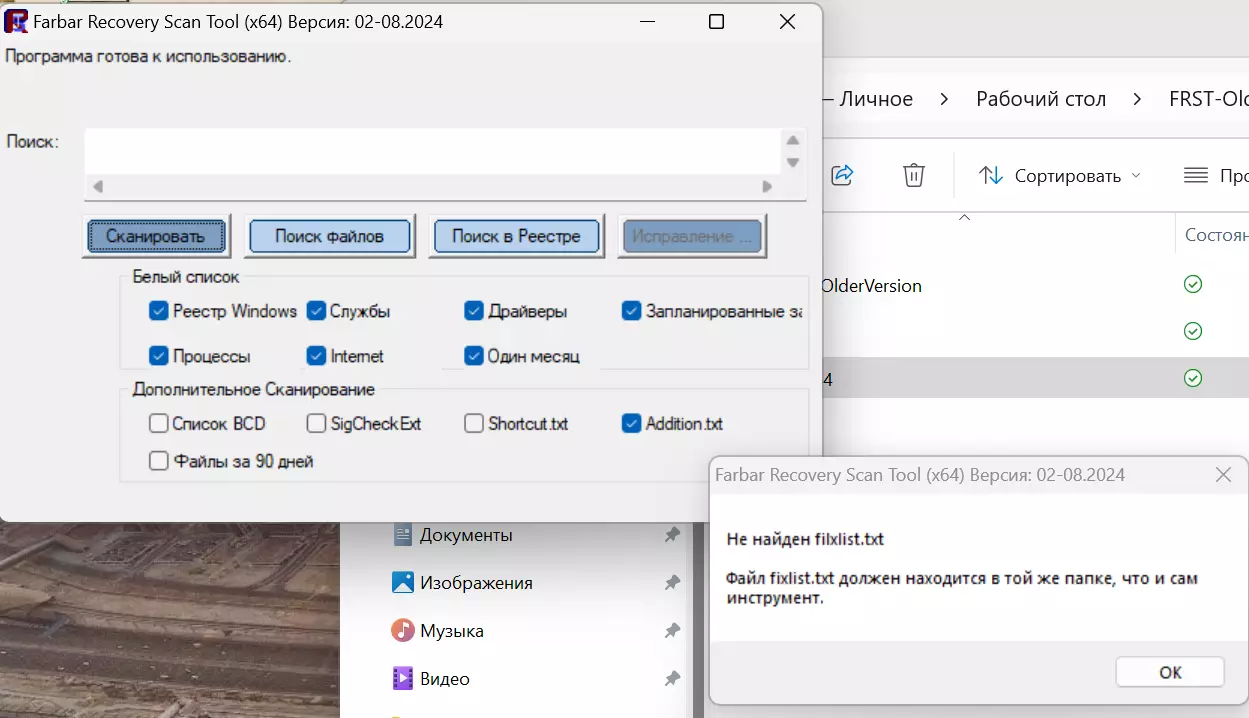The width and height of the screenshot is (1249, 718).
Task: Click the Состояние column header
Action: coord(1215,236)
